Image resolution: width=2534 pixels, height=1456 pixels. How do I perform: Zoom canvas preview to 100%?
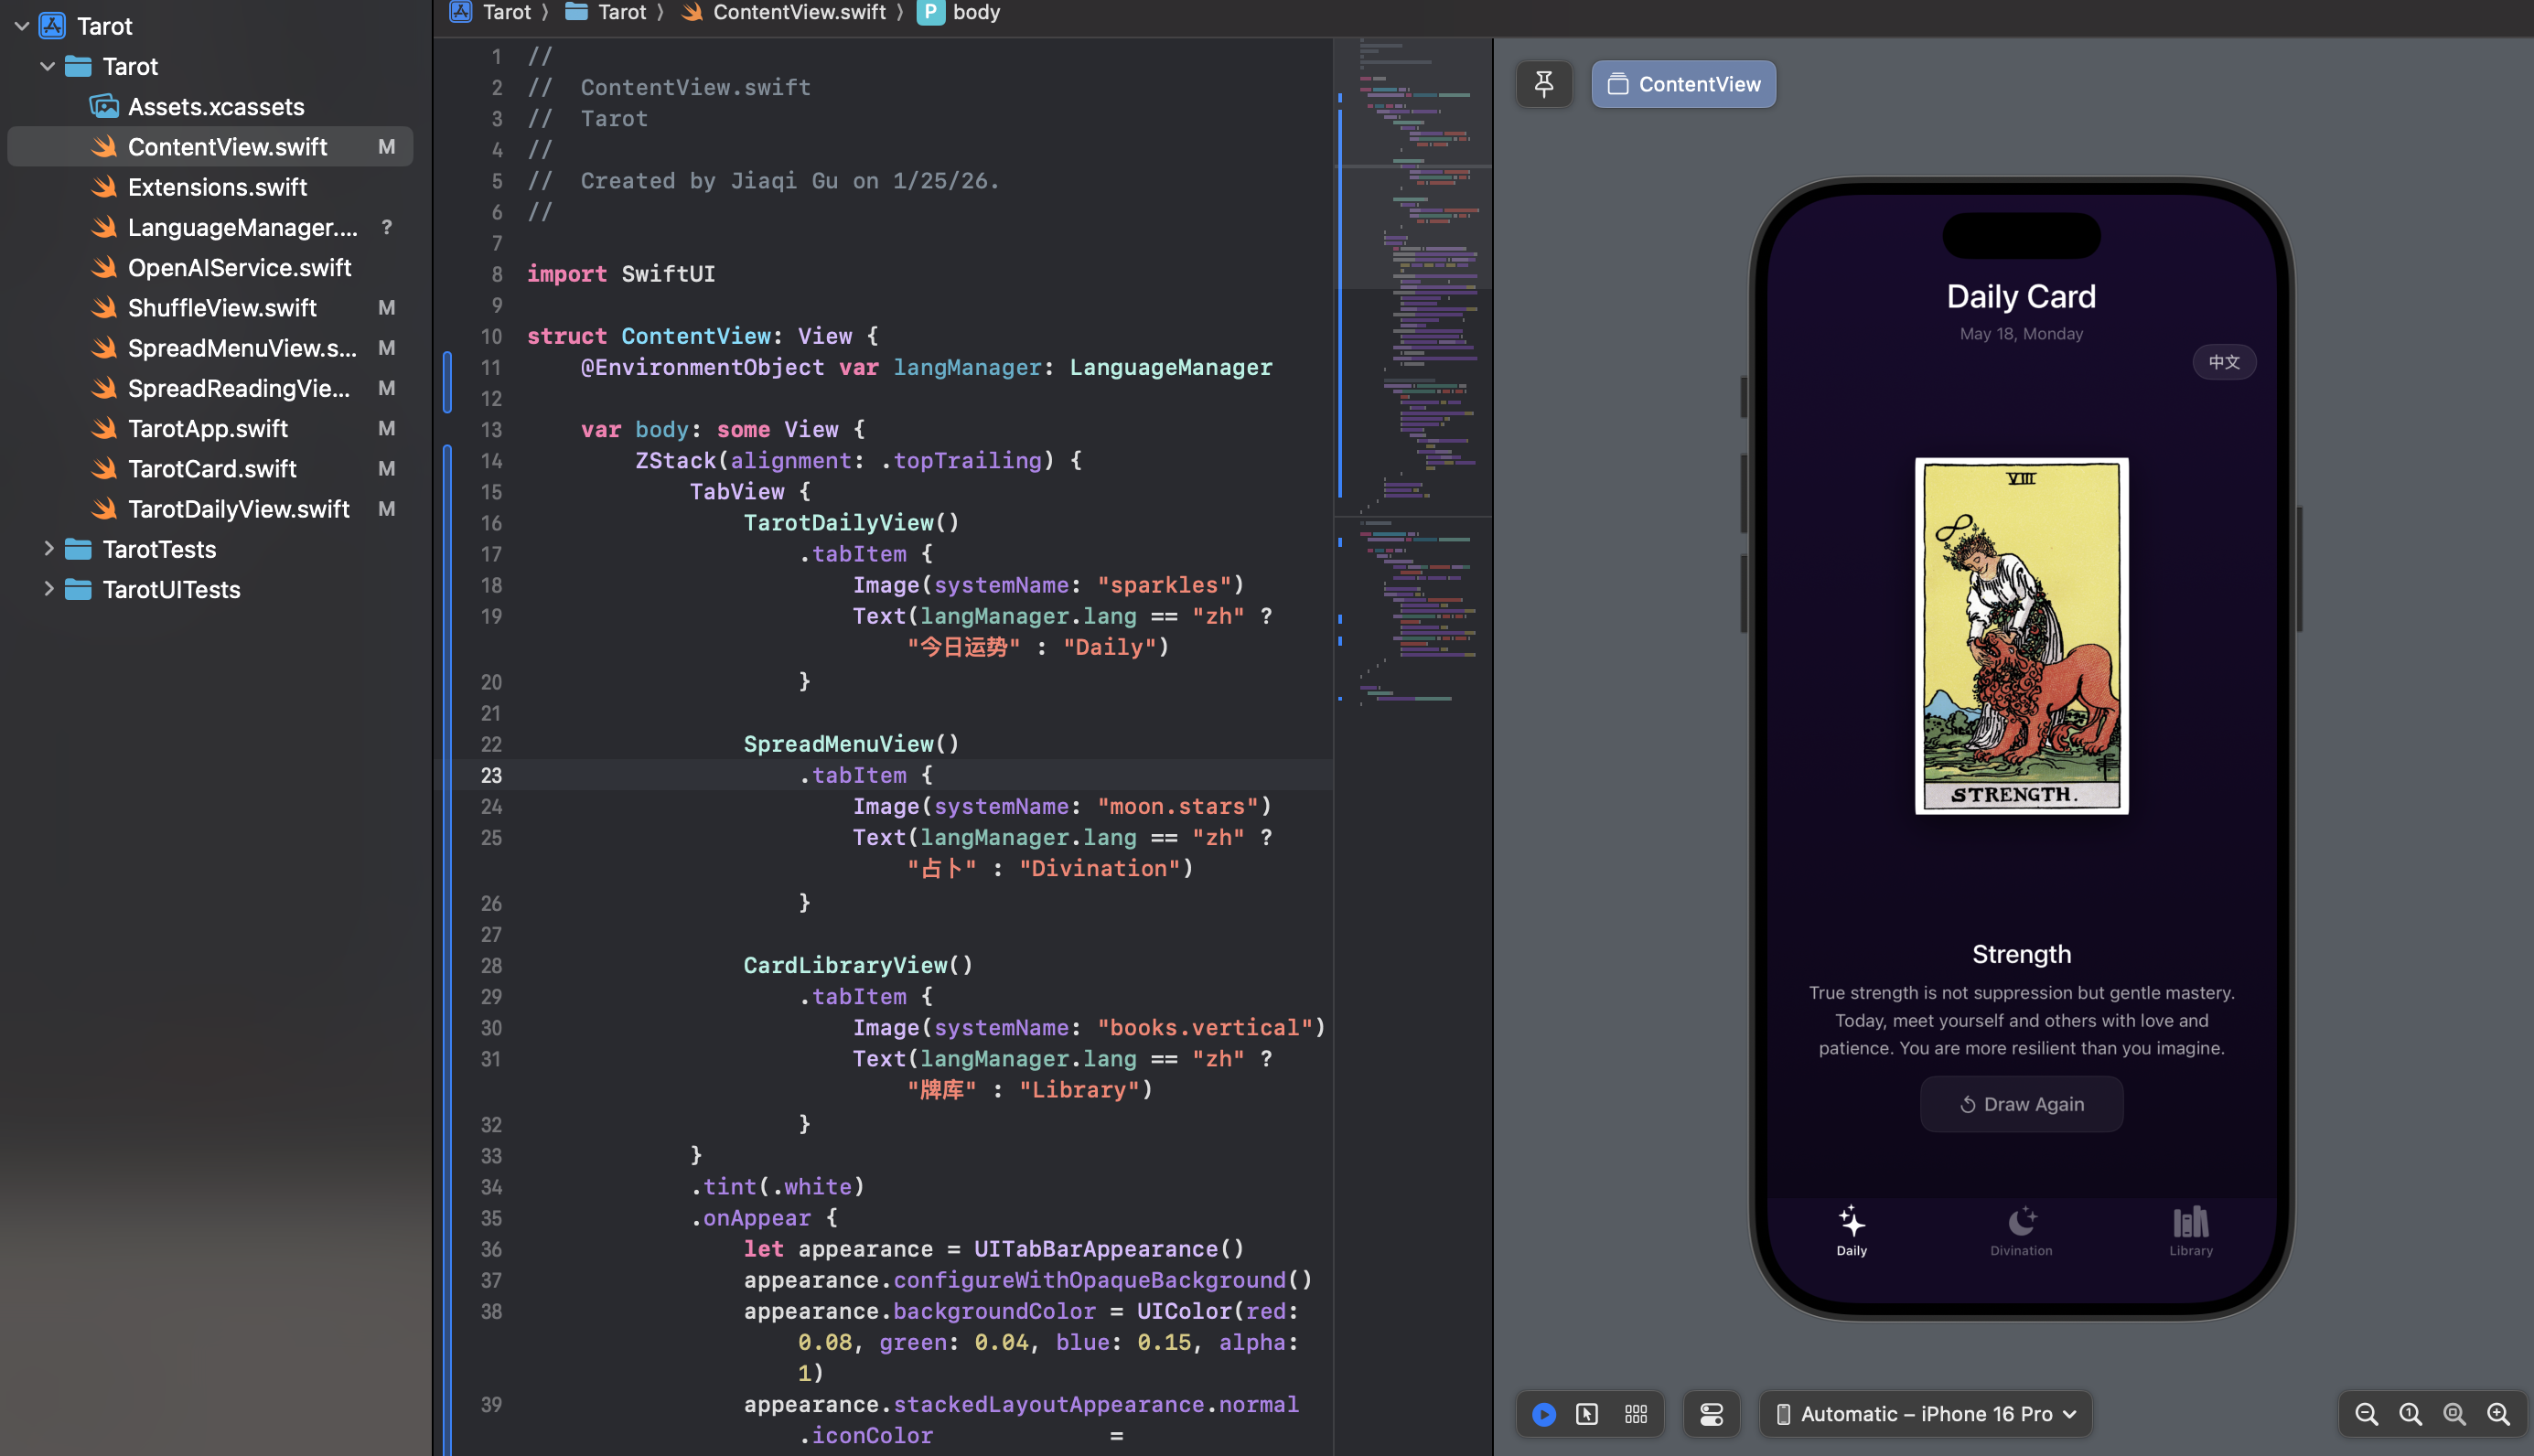[x=2410, y=1414]
